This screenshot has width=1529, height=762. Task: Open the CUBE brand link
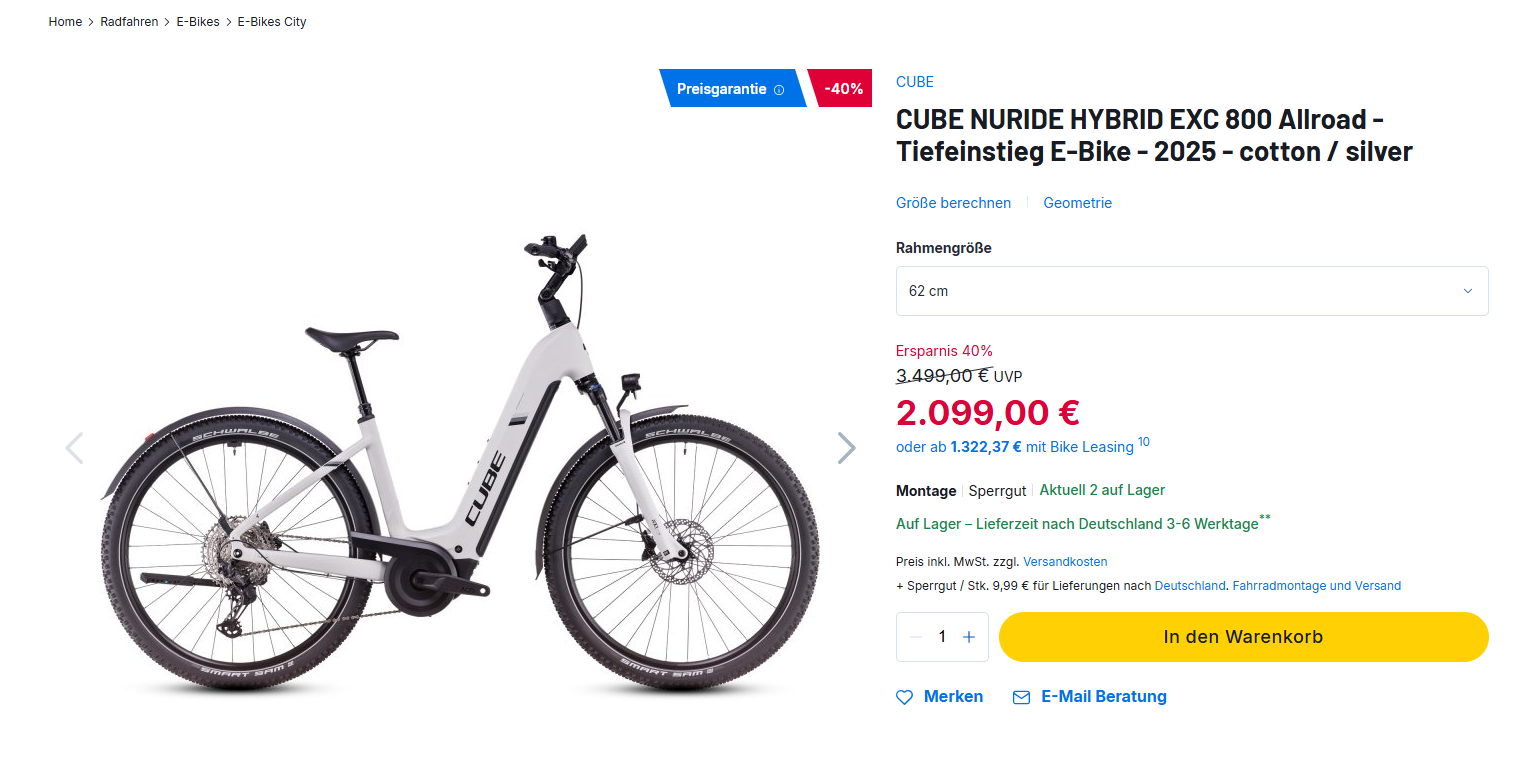[914, 82]
